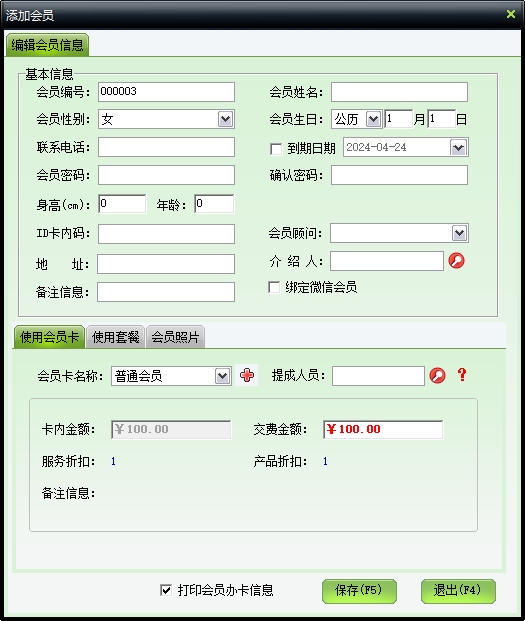This screenshot has width=525, height=621.
Task: Select the 编辑会员信息 tab
Action: click(47, 45)
